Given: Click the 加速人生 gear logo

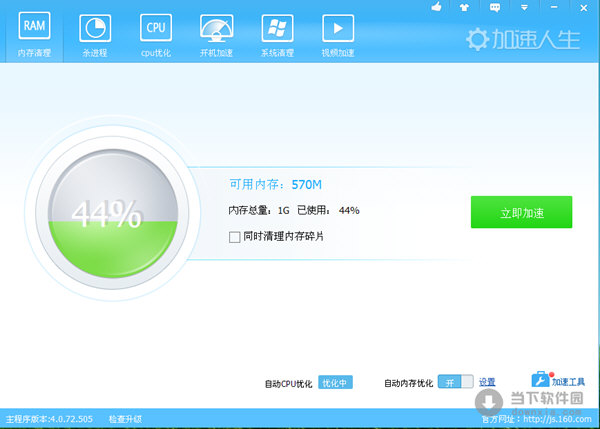Looking at the screenshot, I should pyautogui.click(x=523, y=39).
